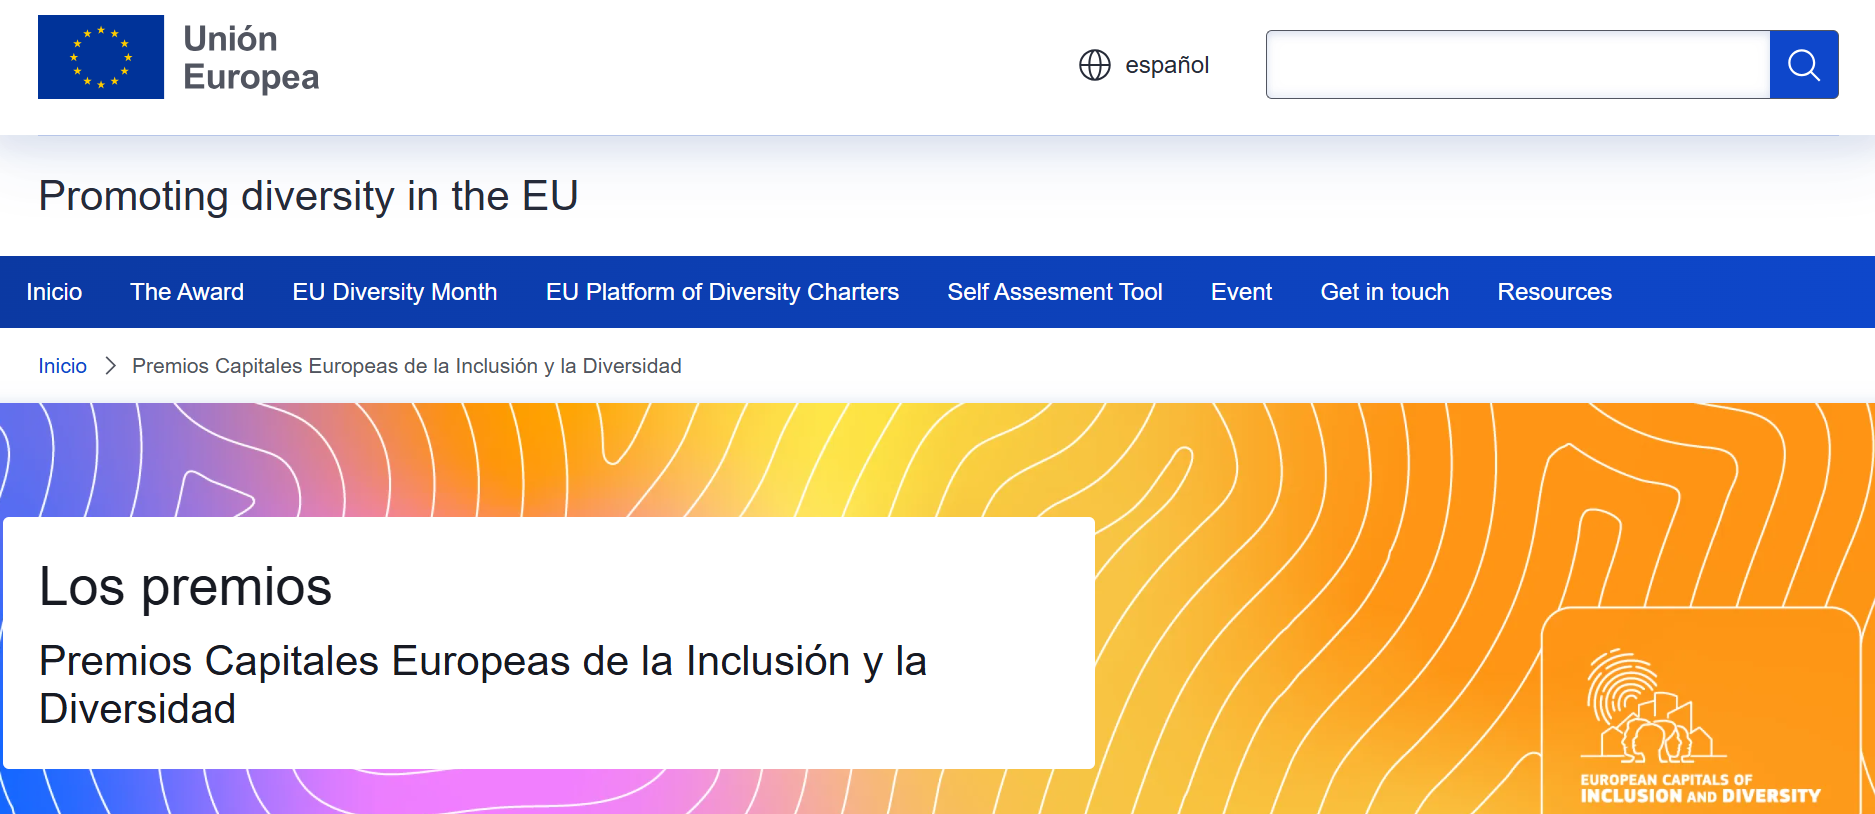Navigate to Self Assesment Tool
Image resolution: width=1875 pixels, height=814 pixels.
(1054, 292)
